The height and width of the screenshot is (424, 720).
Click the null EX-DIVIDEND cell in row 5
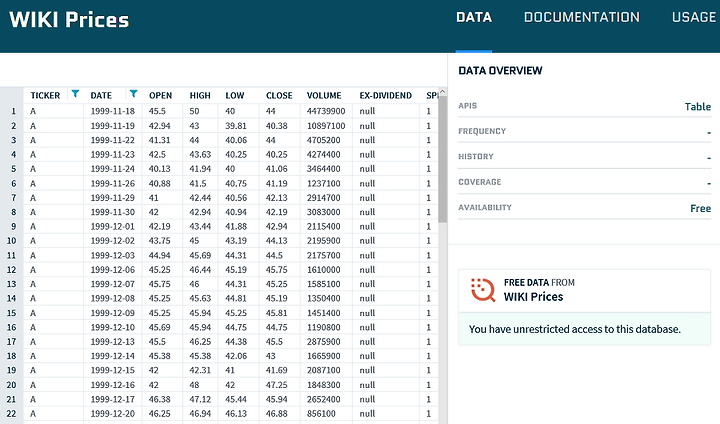tap(367, 169)
